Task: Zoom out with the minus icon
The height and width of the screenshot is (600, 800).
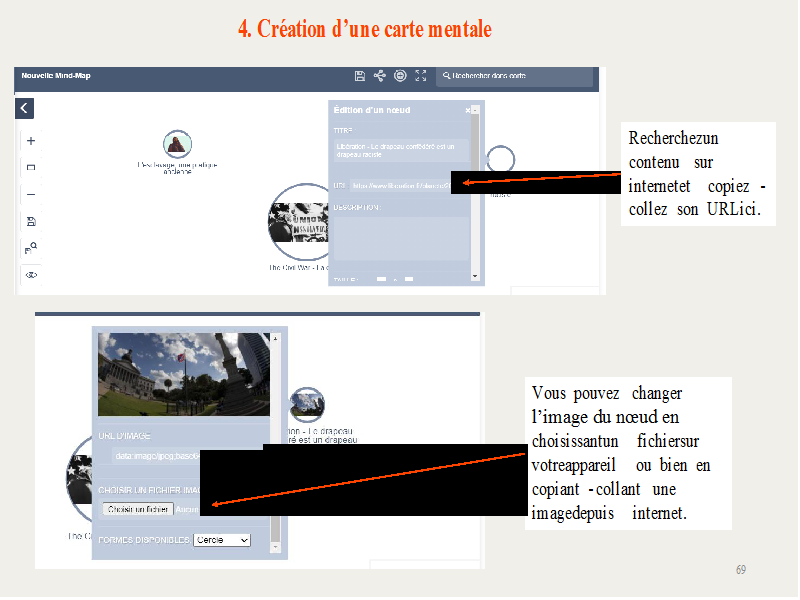Action: [x=31, y=195]
